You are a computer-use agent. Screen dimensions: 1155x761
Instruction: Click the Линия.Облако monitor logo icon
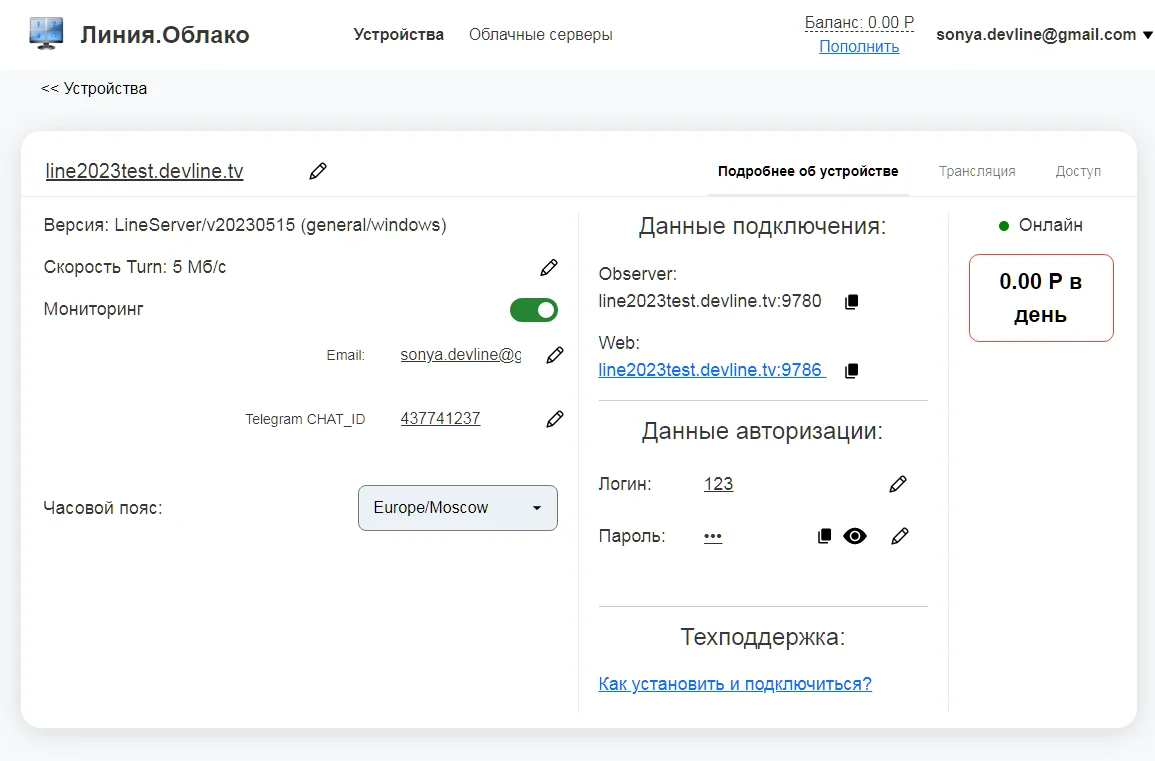(x=46, y=34)
